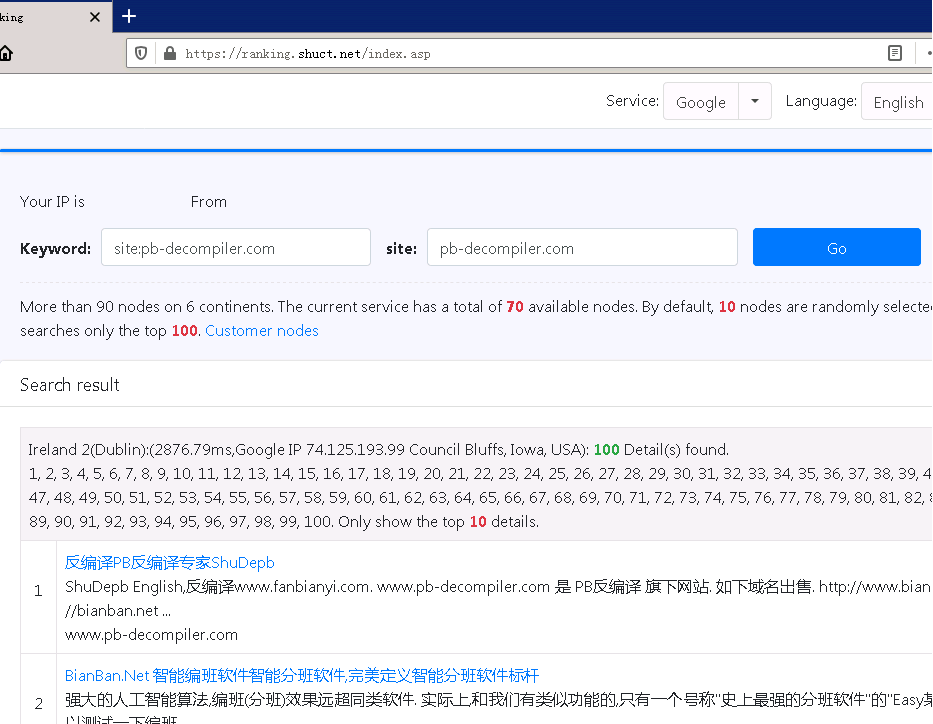Select the 'Your IP is' label
This screenshot has height=724, width=933.
pyautogui.click(x=52, y=202)
